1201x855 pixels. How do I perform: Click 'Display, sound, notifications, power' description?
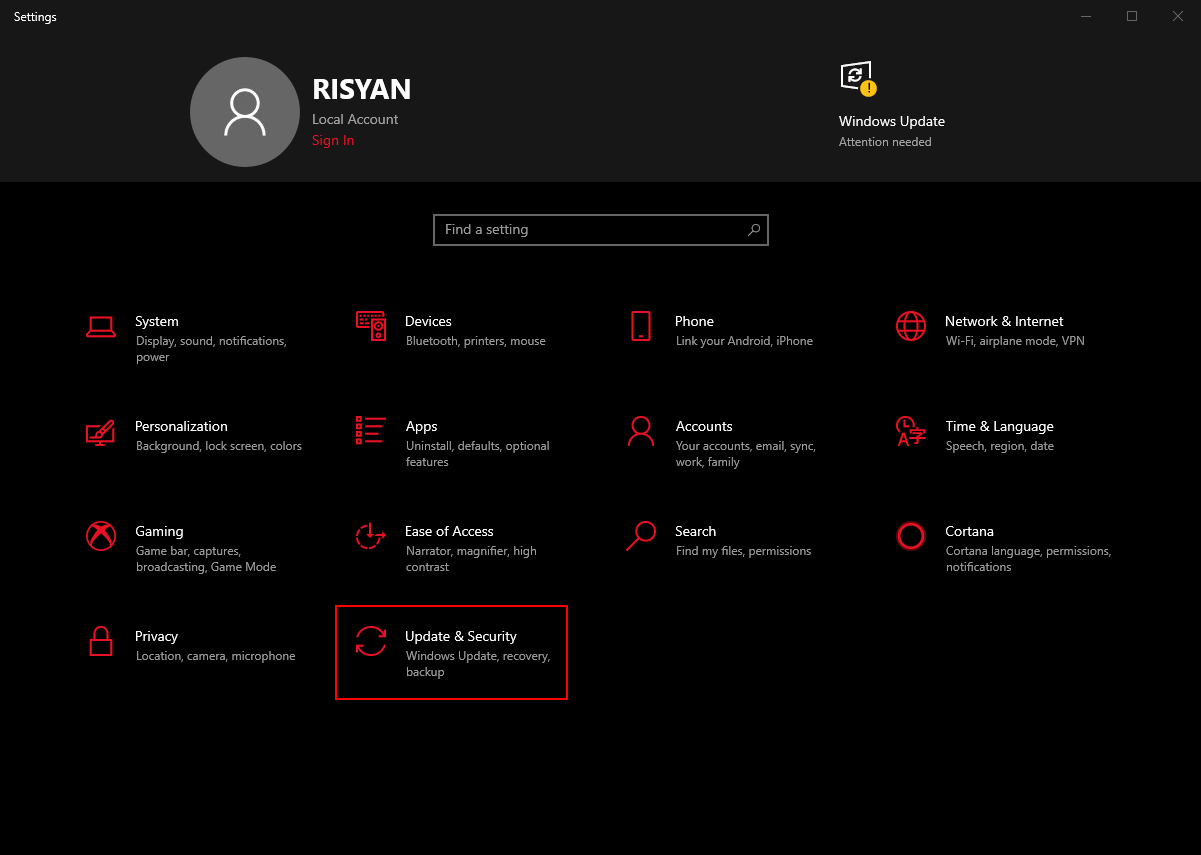(211, 349)
